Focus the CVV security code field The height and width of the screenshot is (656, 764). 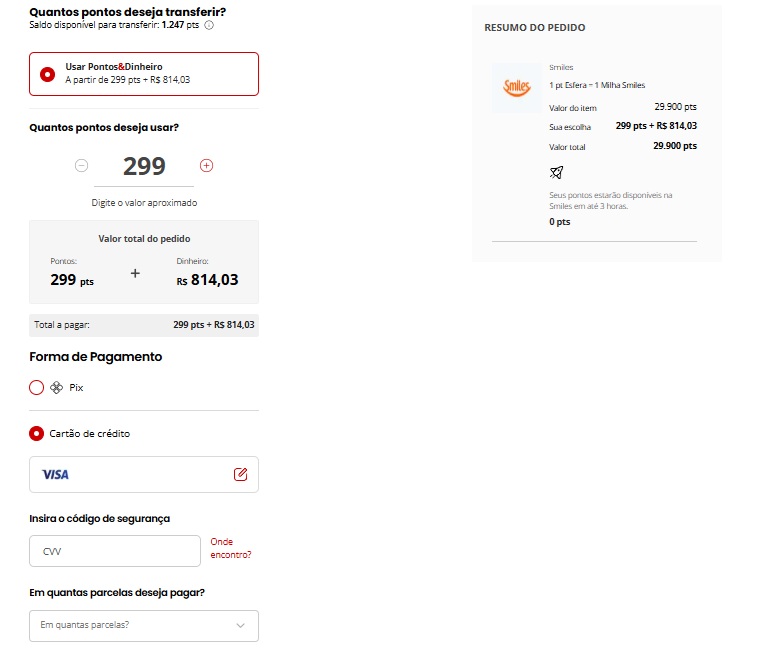(x=115, y=551)
